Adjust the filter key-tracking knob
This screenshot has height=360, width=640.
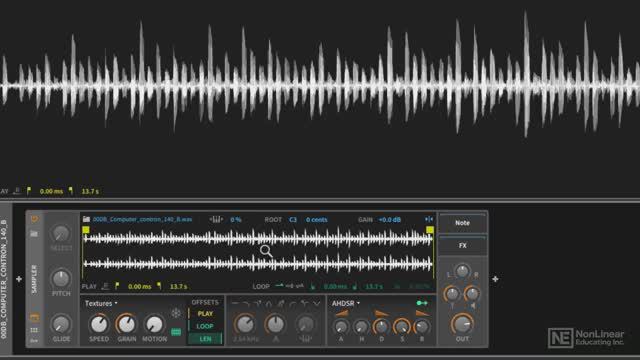(305, 324)
